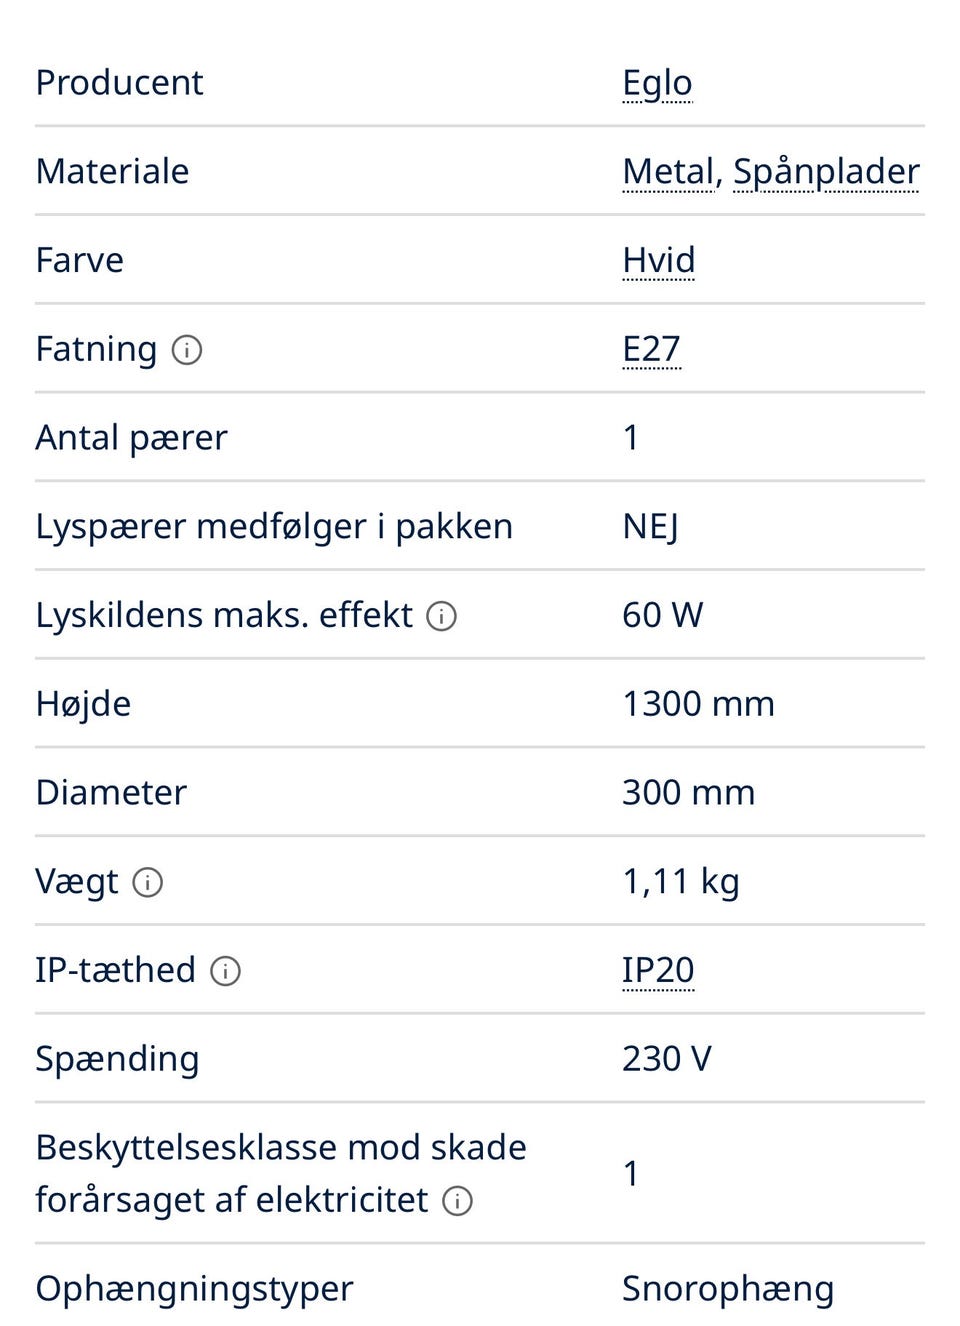
Task: Click the Antal pærer row label
Action: 131,438
